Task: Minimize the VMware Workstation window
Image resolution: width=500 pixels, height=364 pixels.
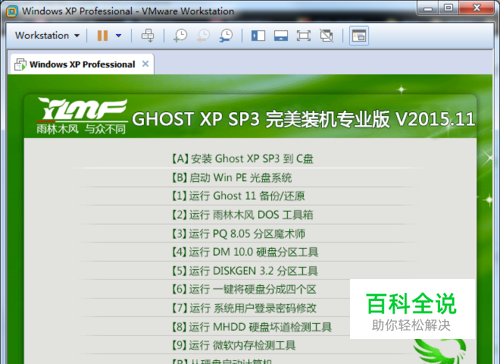Action: (428, 8)
